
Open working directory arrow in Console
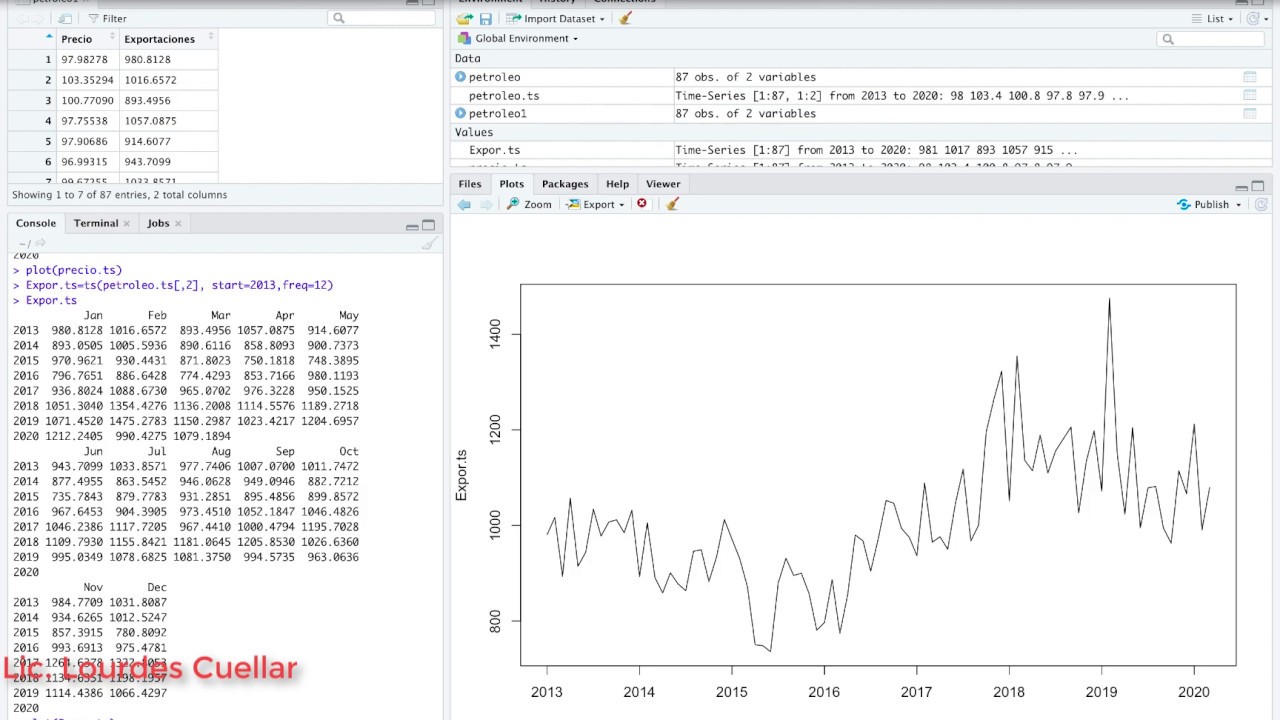[40, 243]
